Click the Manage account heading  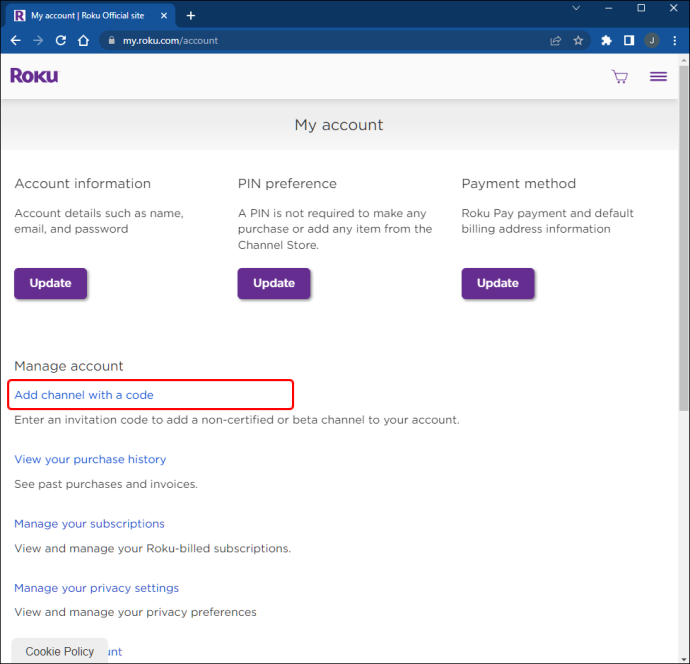point(69,366)
